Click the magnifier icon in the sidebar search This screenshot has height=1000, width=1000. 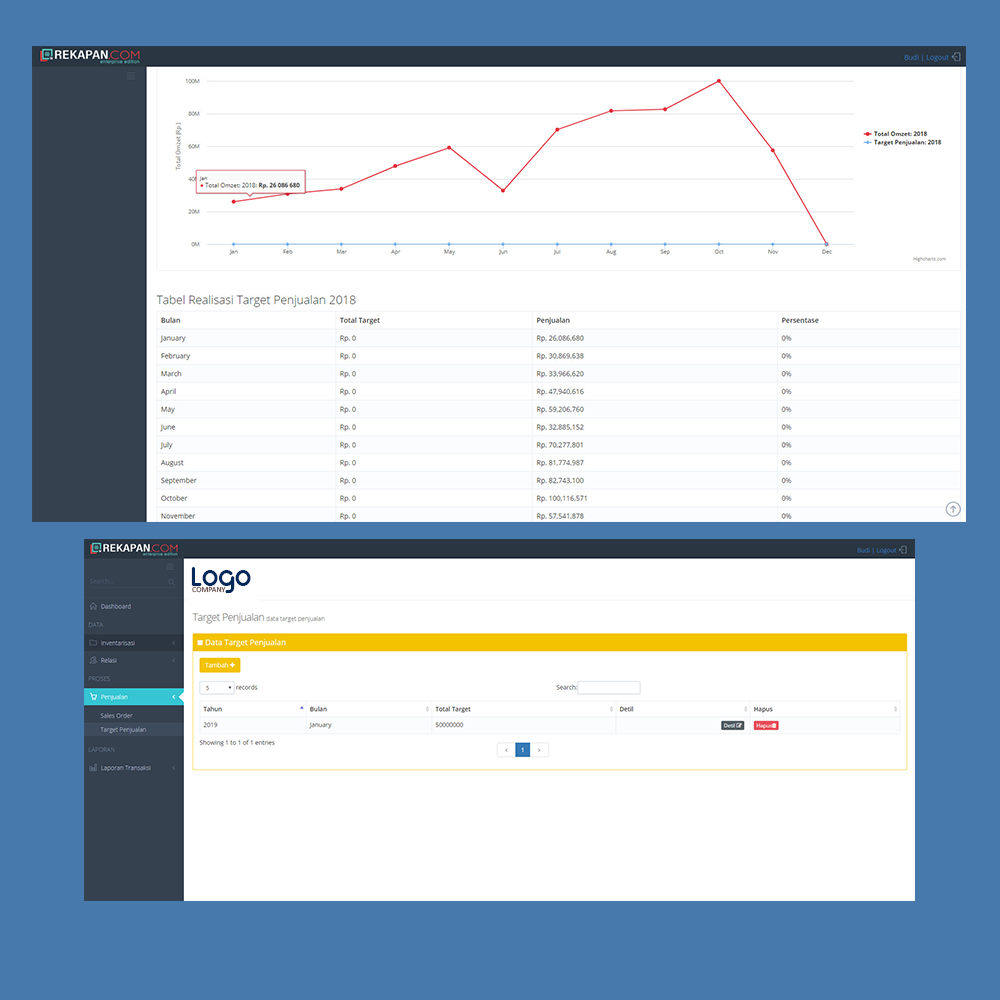click(x=171, y=581)
